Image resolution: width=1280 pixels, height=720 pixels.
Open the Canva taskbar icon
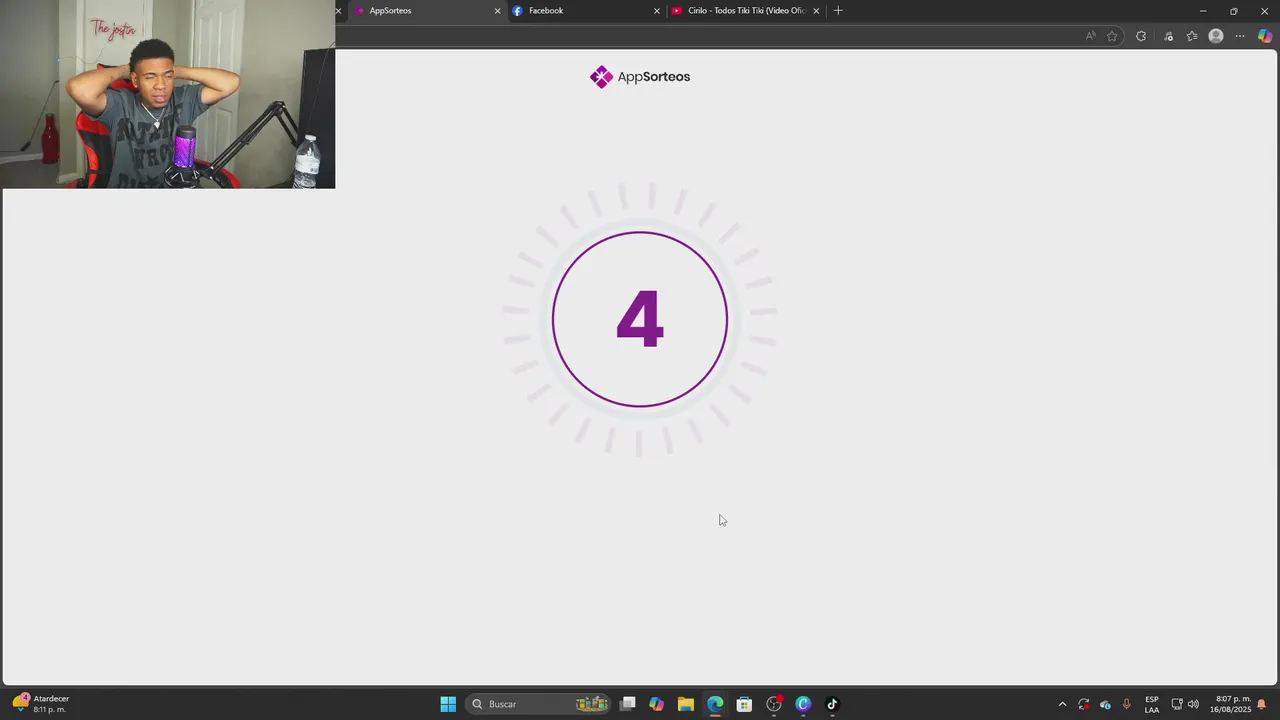803,704
